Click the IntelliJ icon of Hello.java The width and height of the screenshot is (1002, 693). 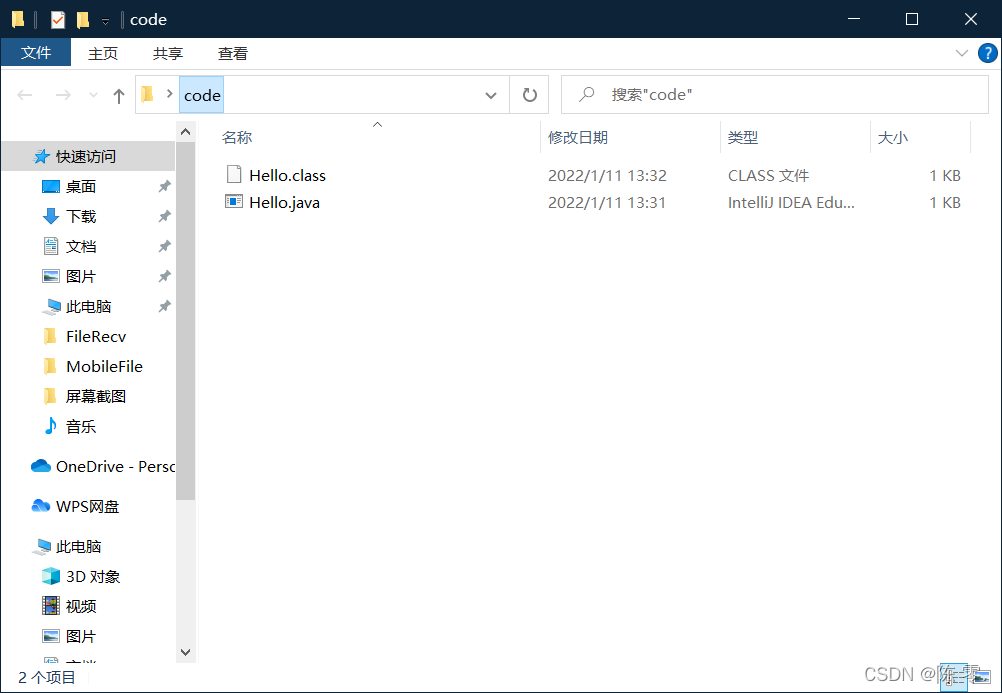[234, 201]
